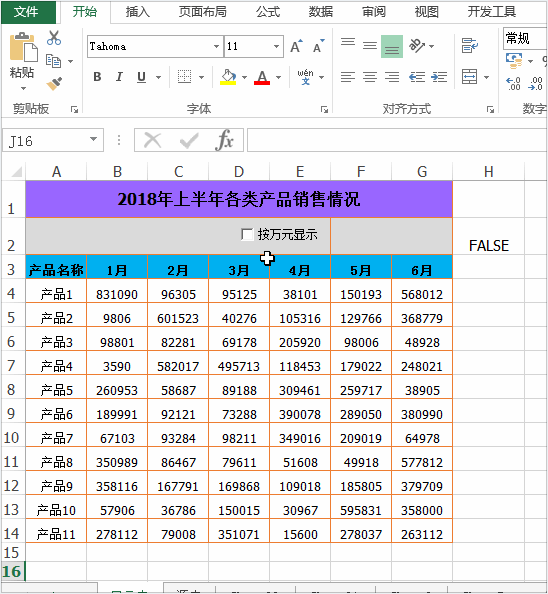Screen dimensions: 548x594
Task: Click the Wrap Text icon
Action: [470, 45]
